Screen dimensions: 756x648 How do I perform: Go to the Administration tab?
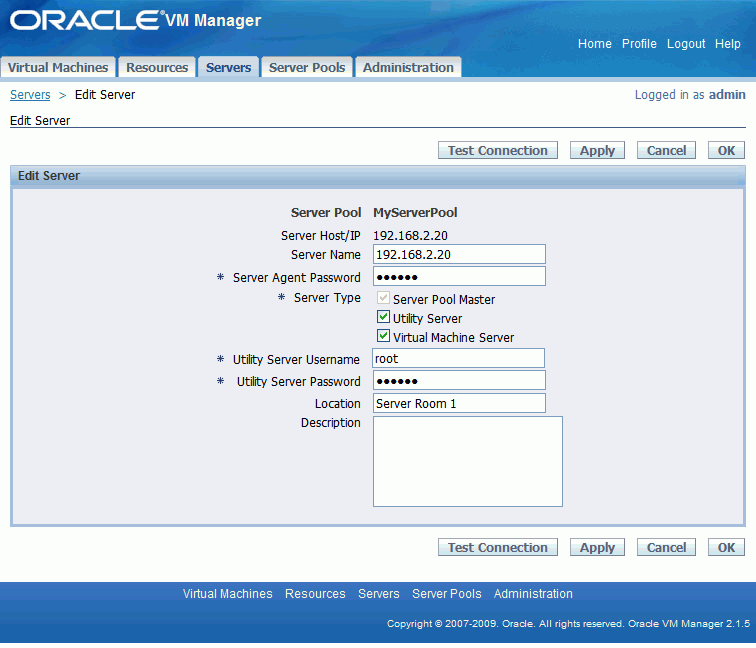[408, 68]
